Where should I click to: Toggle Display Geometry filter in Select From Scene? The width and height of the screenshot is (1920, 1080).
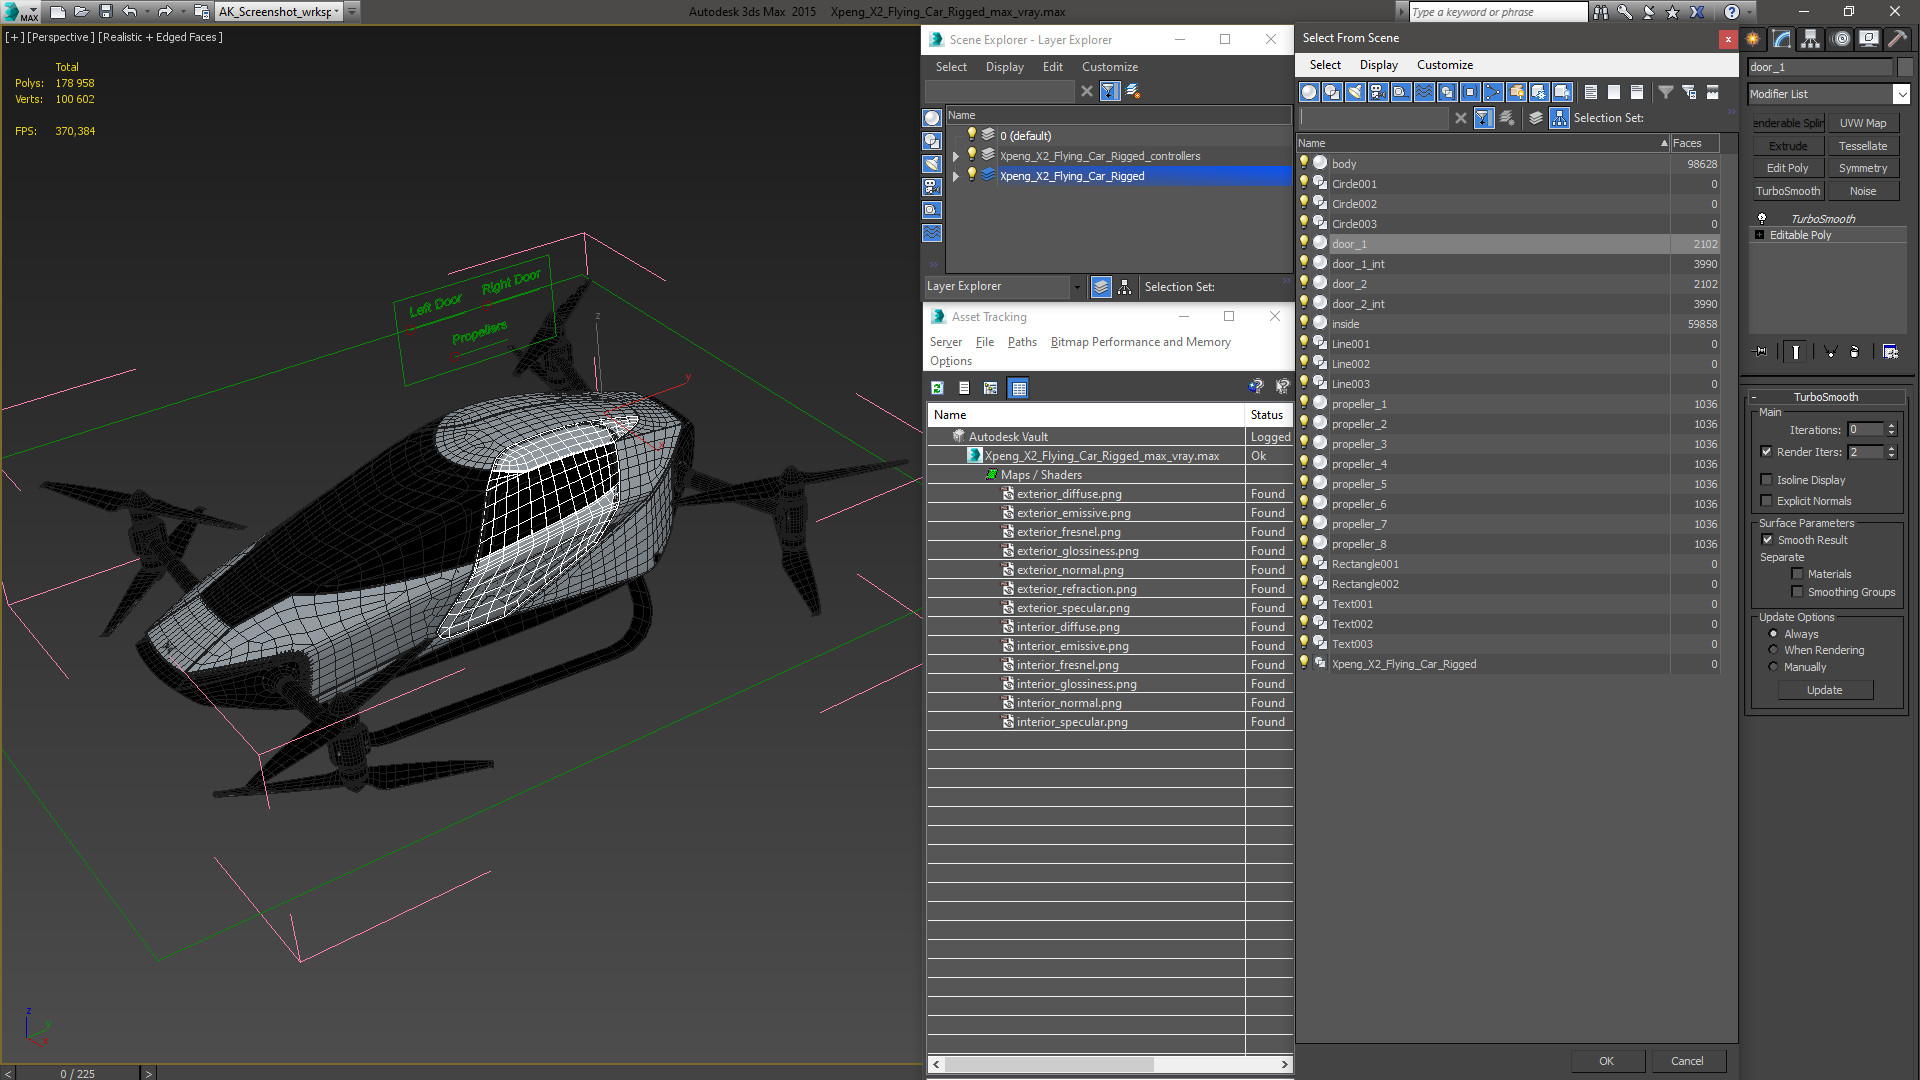[x=1309, y=92]
